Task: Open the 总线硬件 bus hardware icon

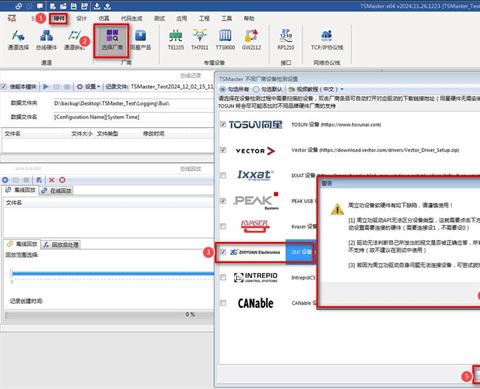Action: pos(46,40)
